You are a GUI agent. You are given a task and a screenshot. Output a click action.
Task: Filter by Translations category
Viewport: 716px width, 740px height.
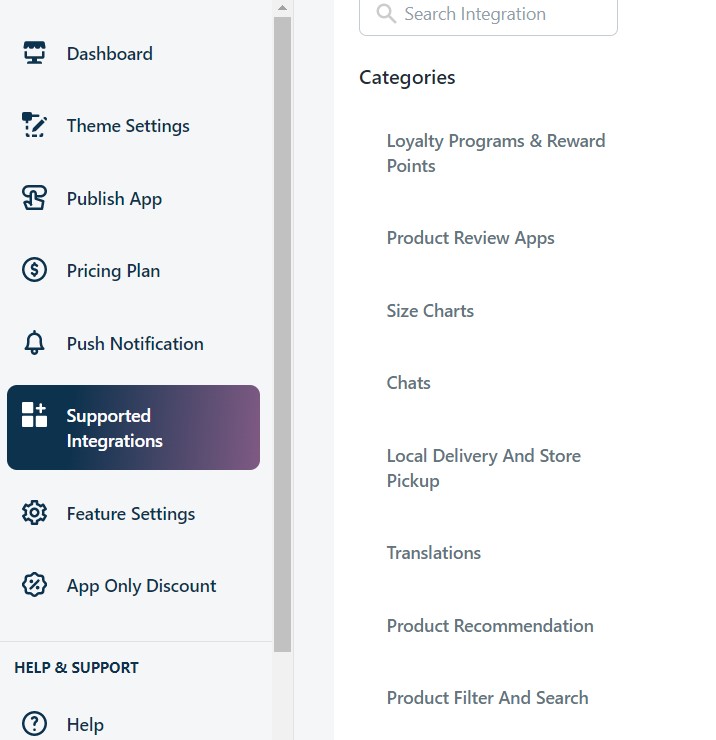point(433,553)
